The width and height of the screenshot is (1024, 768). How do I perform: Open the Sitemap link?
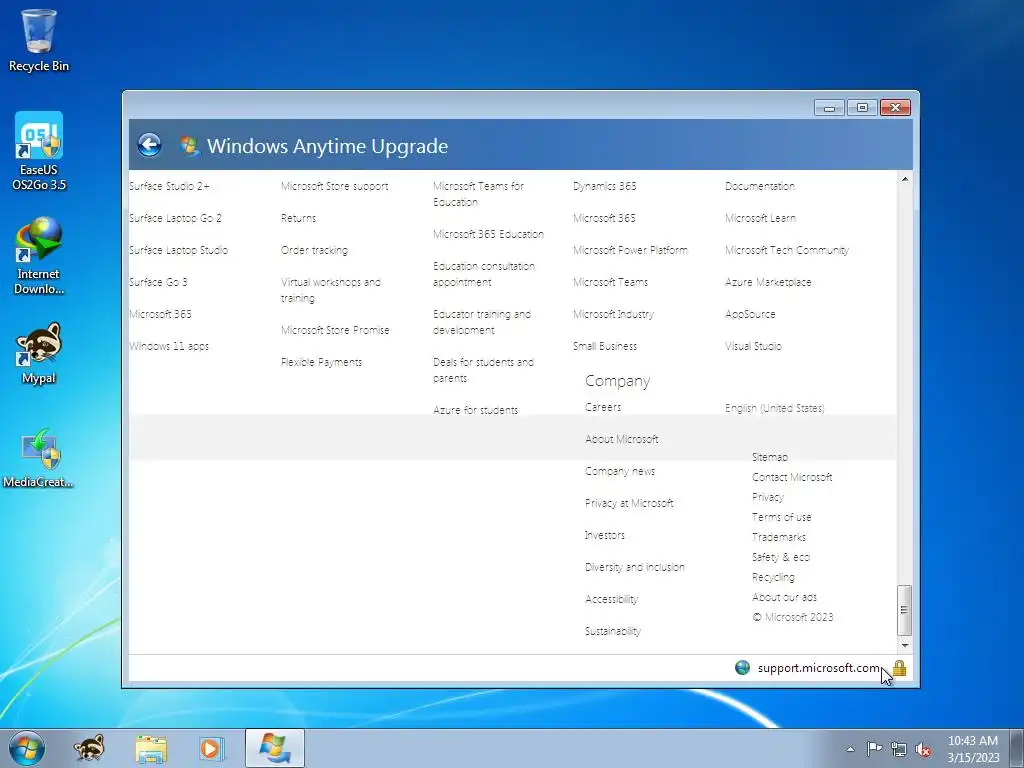point(769,457)
